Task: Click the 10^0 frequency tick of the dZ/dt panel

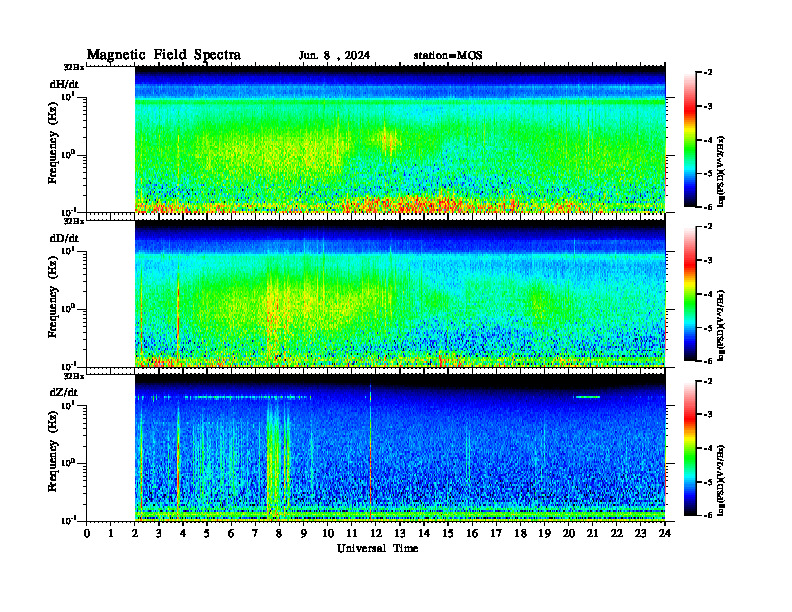Action: coord(68,462)
